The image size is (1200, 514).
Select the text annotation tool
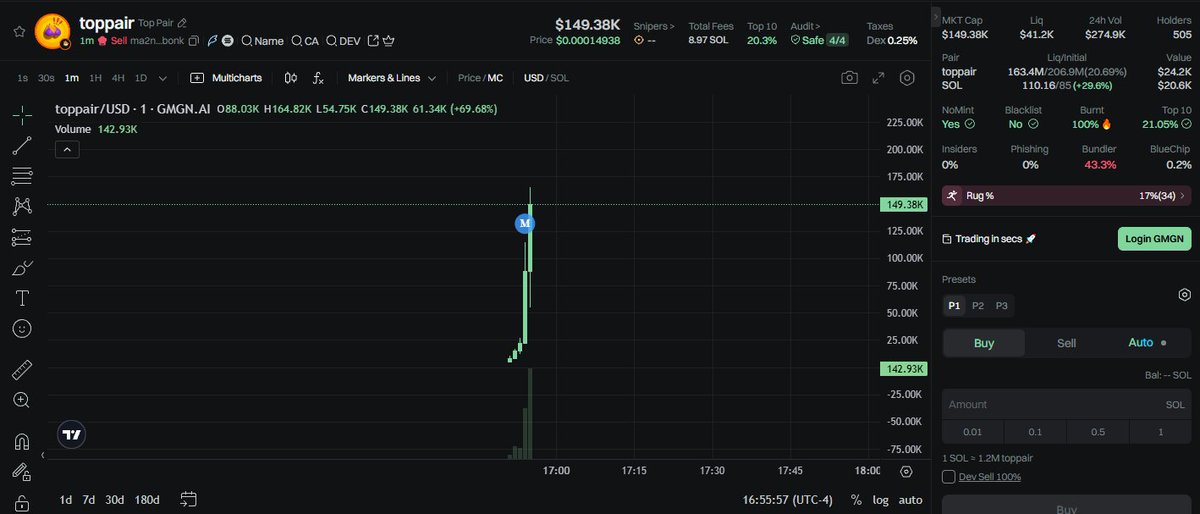21,298
